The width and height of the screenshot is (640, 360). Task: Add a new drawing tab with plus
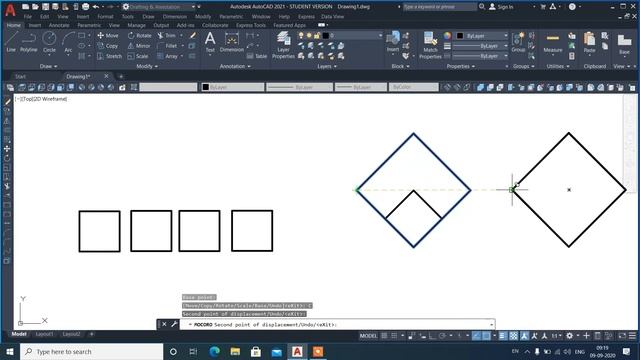coord(121,76)
